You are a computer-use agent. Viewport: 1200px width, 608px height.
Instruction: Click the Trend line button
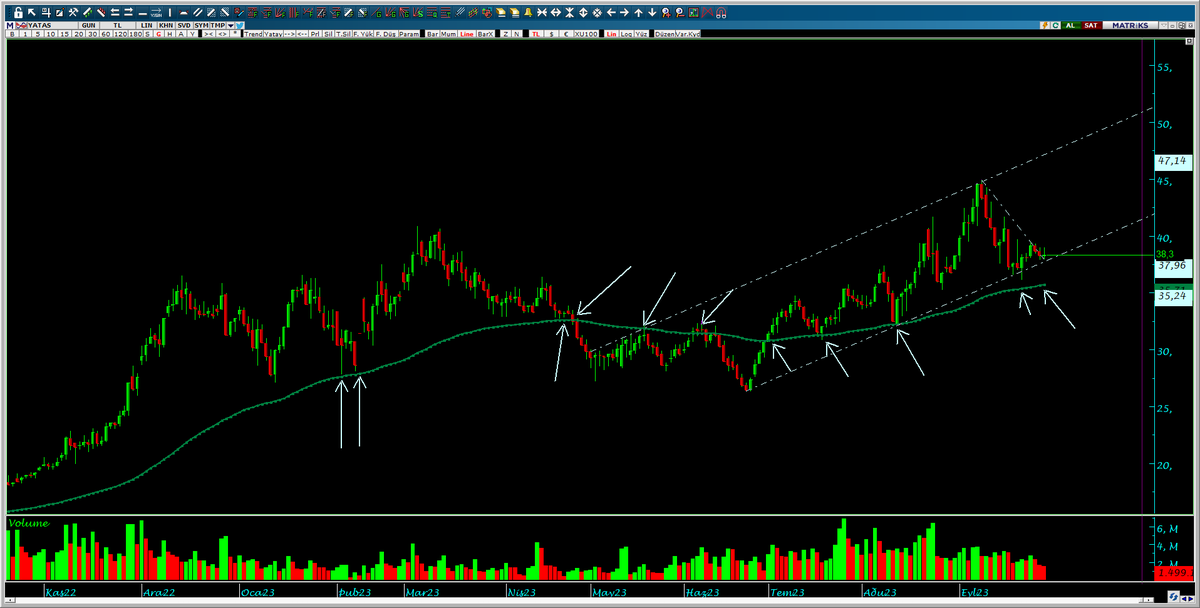click(x=253, y=34)
